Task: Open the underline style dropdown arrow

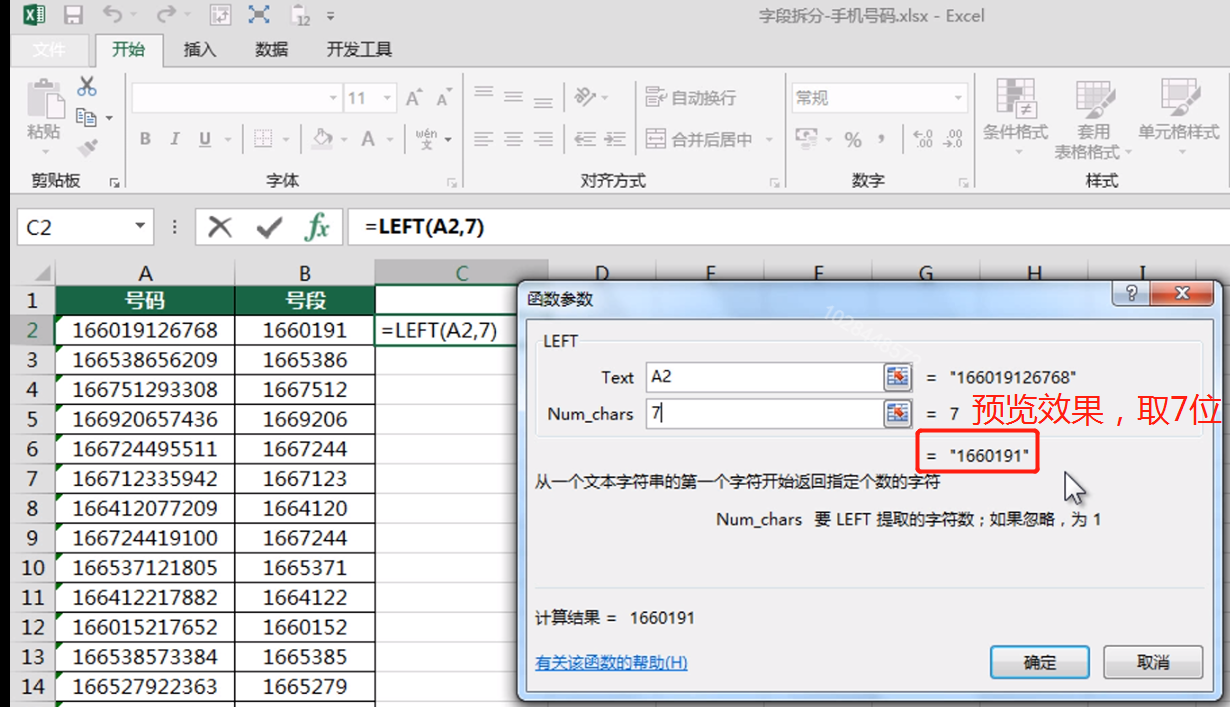Action: pyautogui.click(x=228, y=139)
